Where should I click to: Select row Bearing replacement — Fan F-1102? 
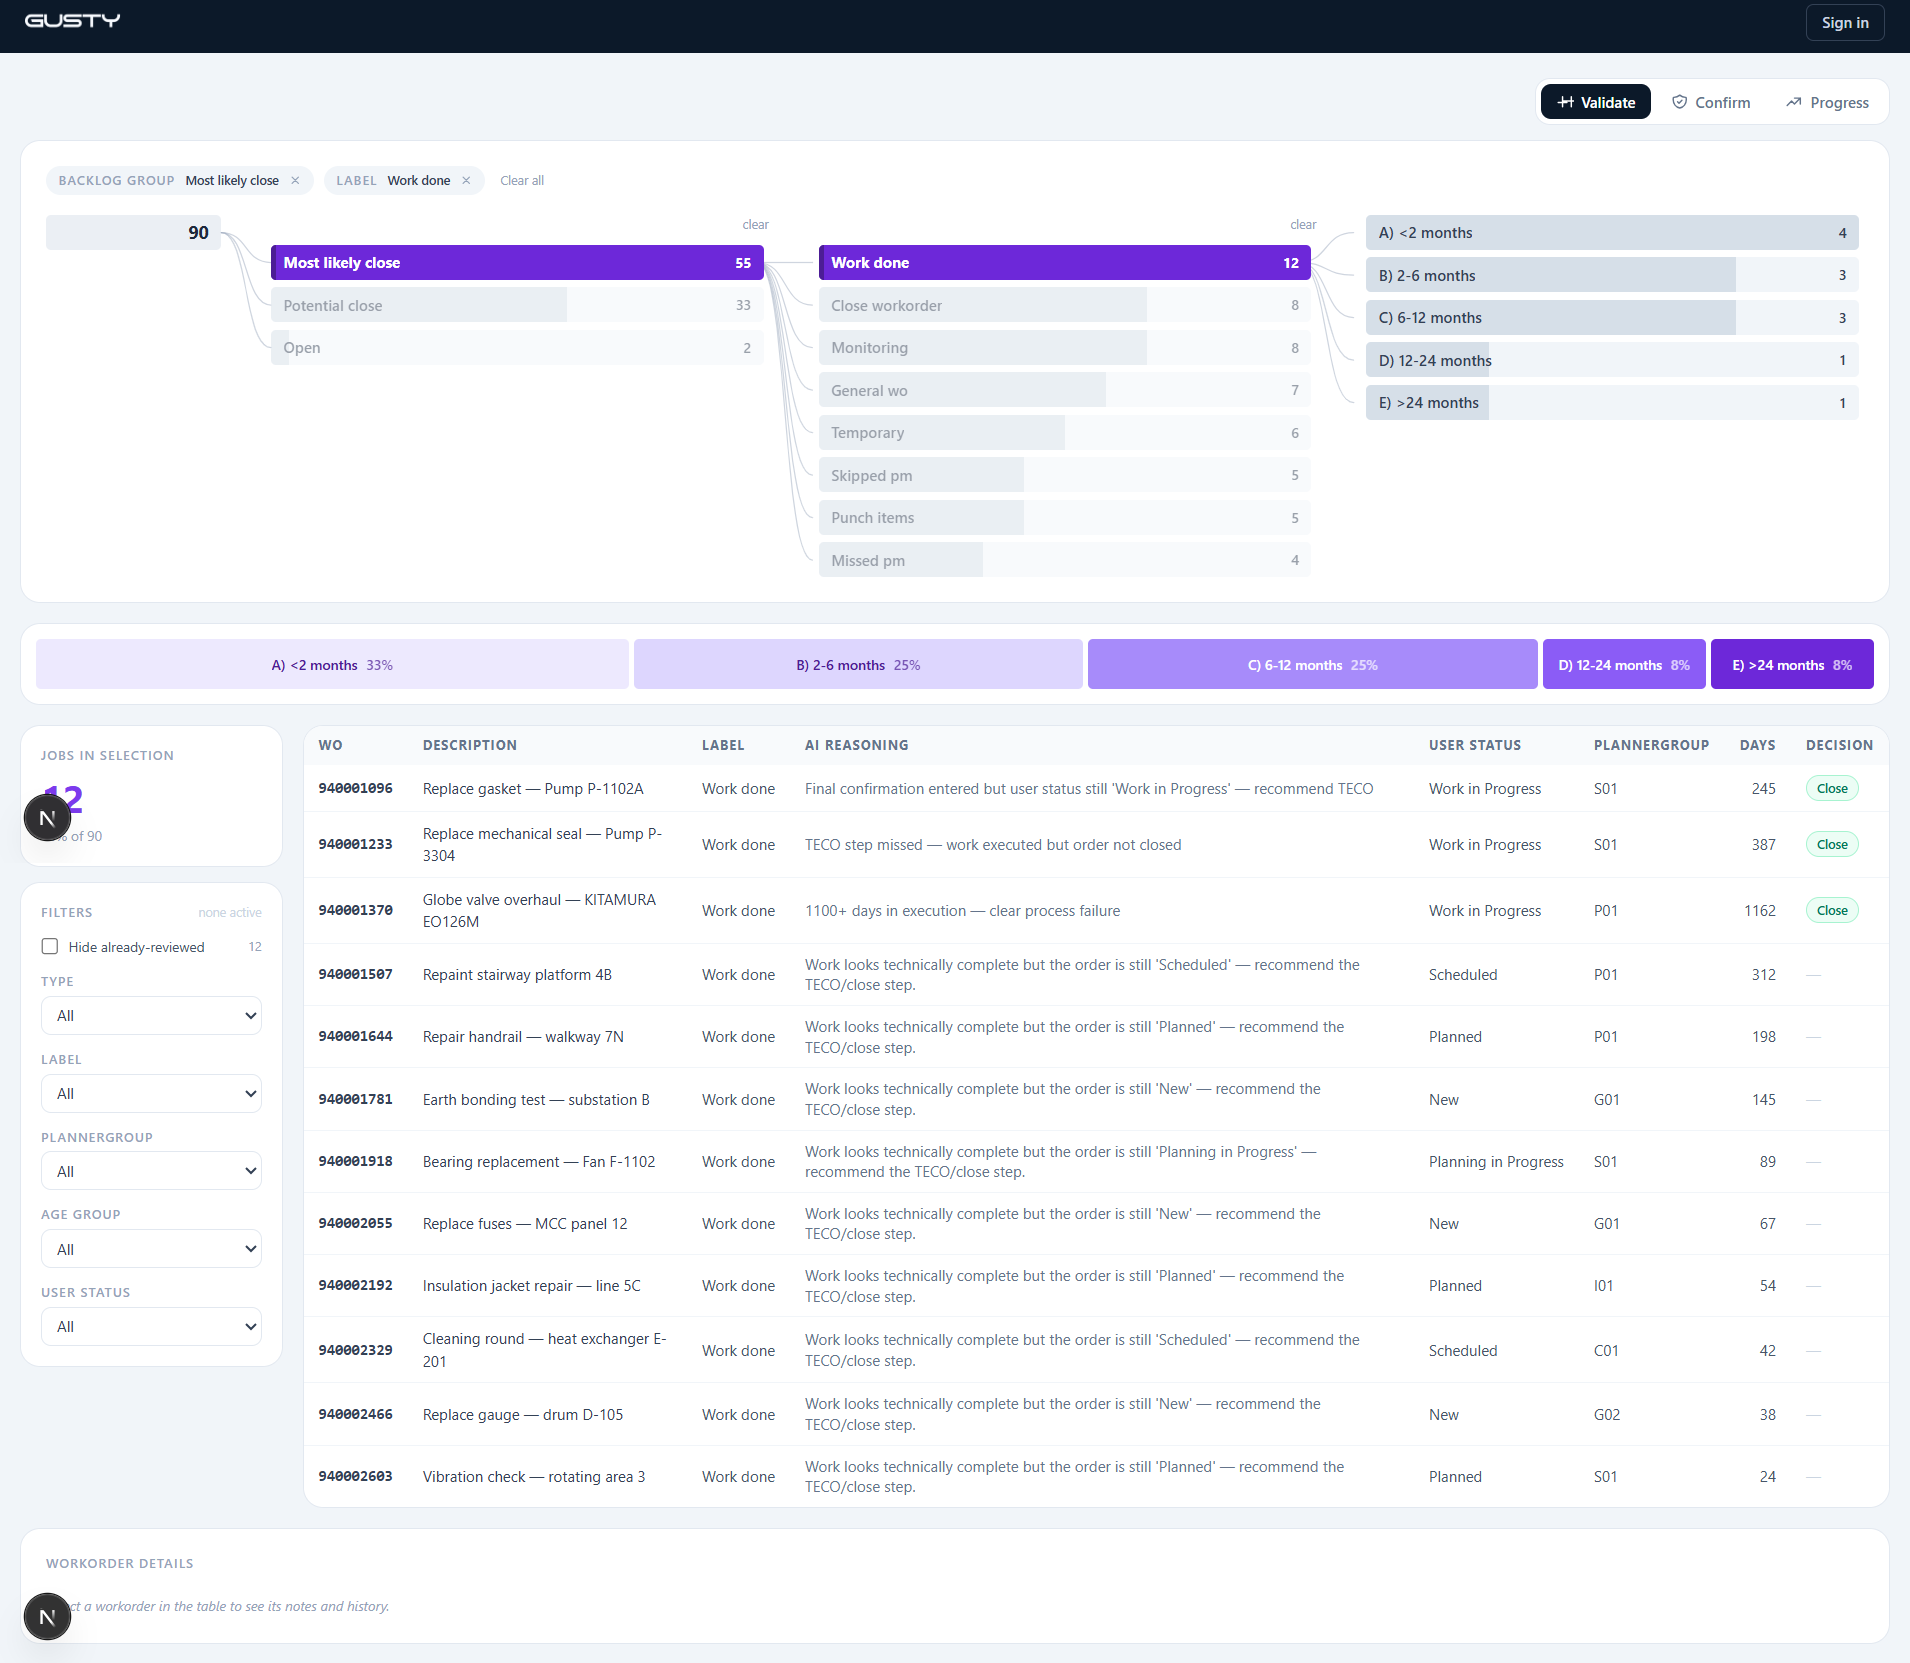[x=1096, y=1162]
